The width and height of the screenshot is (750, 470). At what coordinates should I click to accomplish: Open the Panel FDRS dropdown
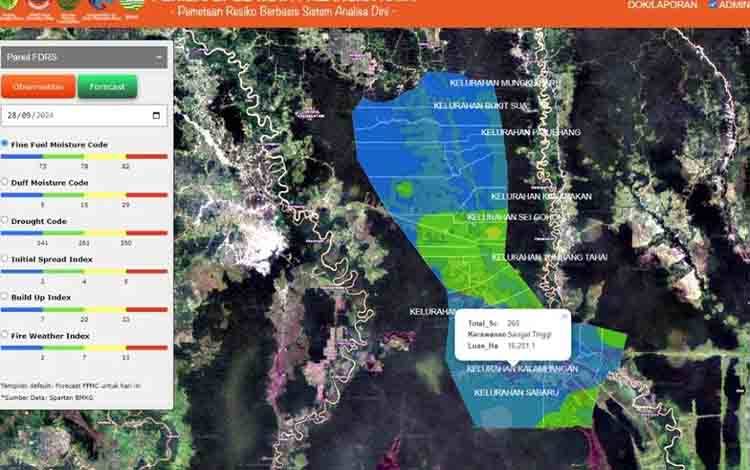pos(84,57)
